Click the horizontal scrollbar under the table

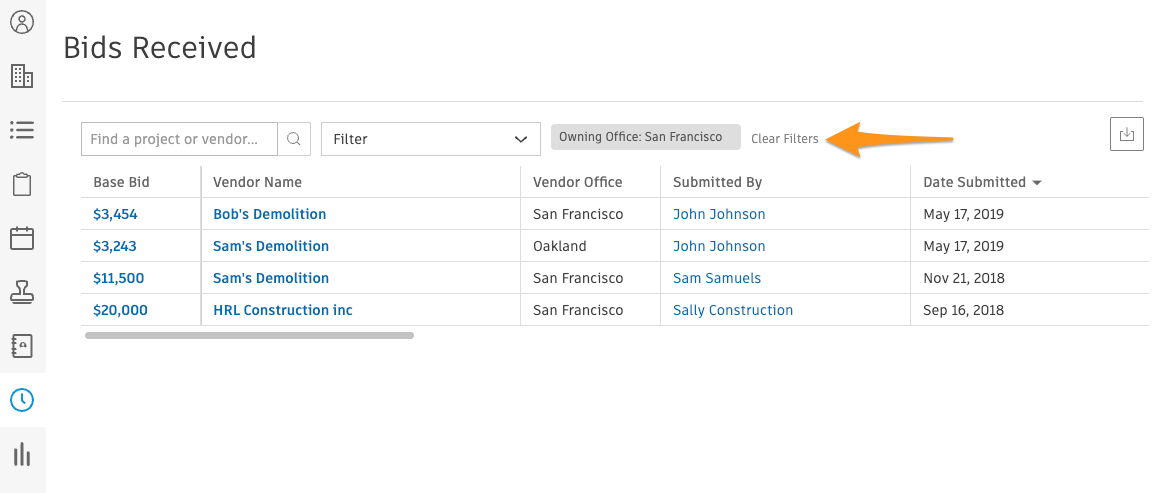[x=249, y=336]
